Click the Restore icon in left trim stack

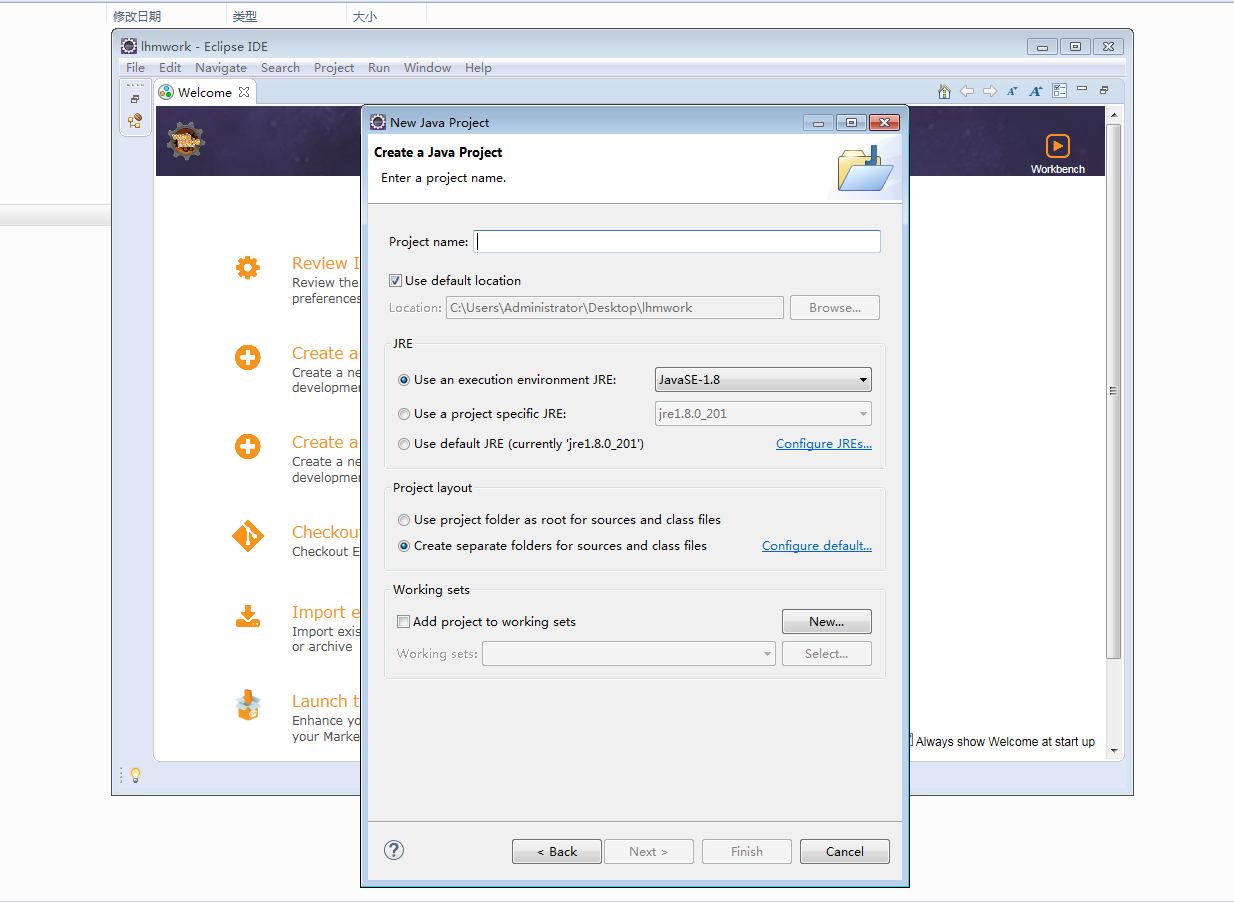[x=135, y=99]
